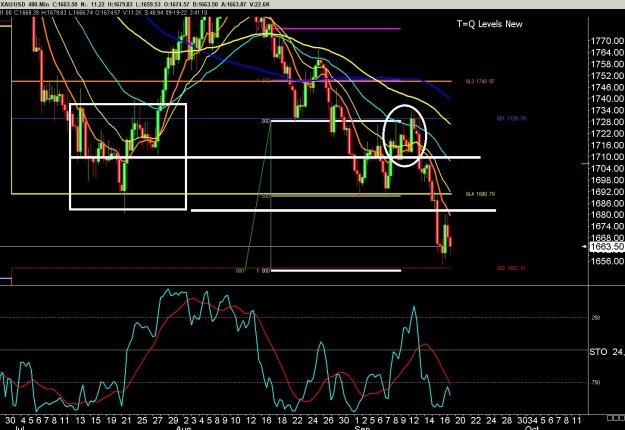625x430 pixels.
Task: Click the 1722.00 price axis label
Action: coord(607,133)
